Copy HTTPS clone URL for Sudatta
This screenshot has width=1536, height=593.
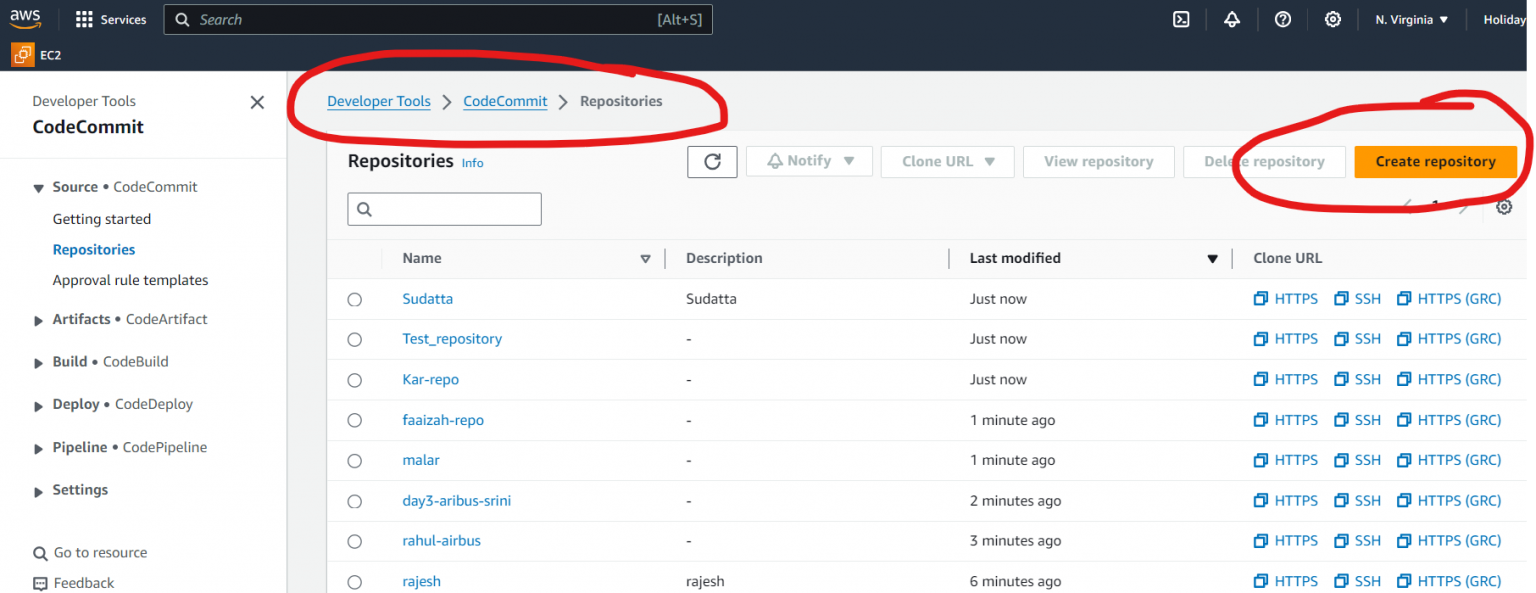tap(1286, 299)
